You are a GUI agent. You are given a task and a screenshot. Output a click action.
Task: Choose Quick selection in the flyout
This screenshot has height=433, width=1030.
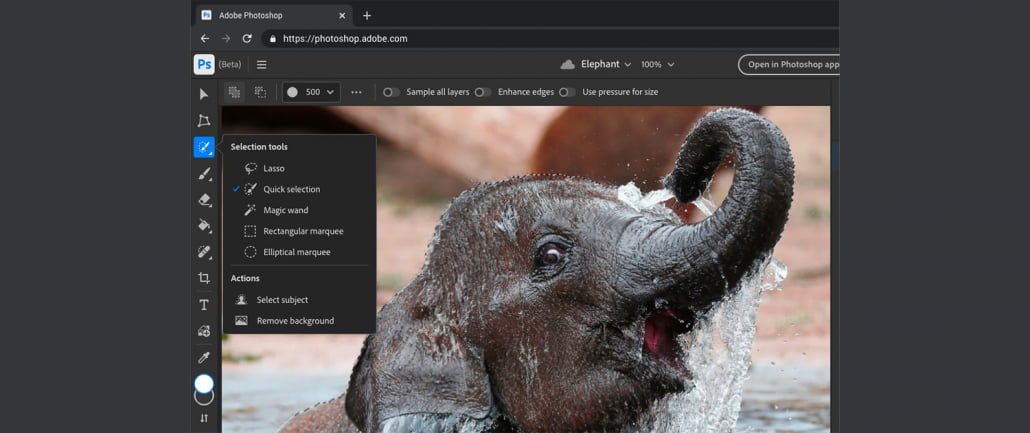[300, 189]
